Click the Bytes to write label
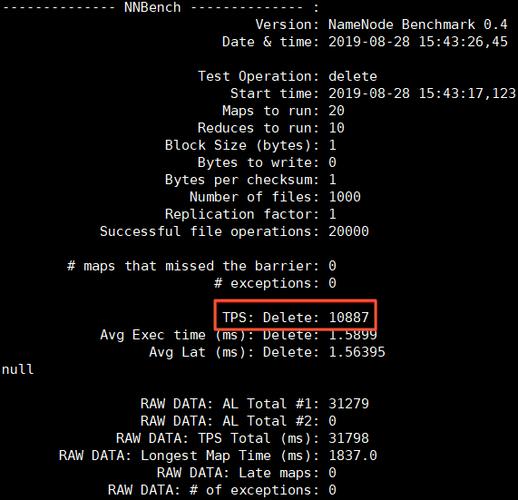The height and width of the screenshot is (500, 518). click(x=258, y=163)
